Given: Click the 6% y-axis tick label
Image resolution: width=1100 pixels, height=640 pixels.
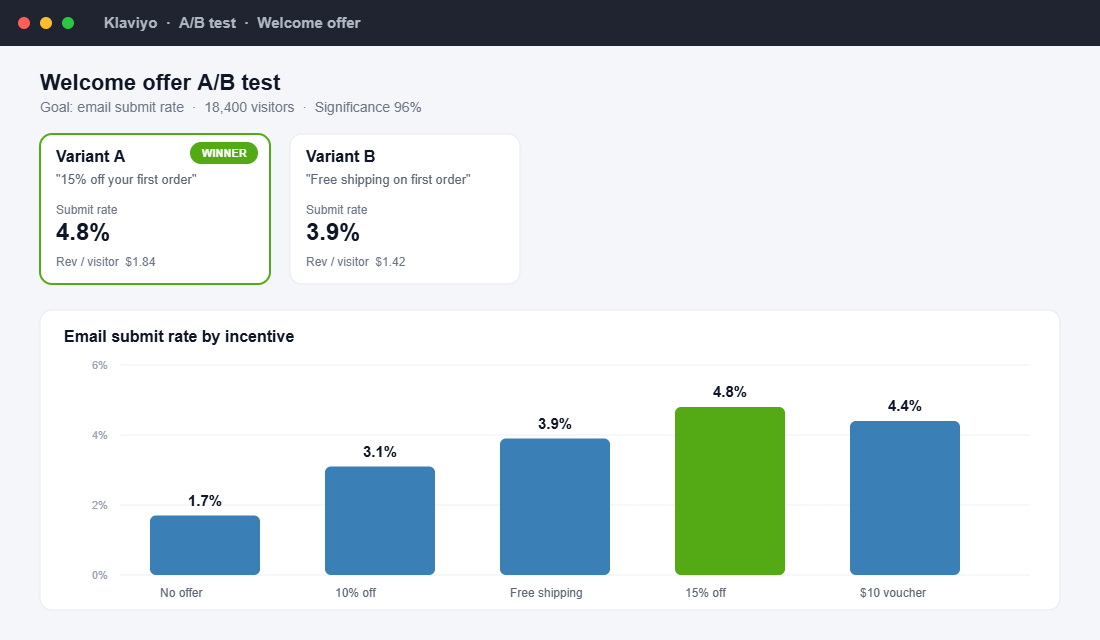Looking at the screenshot, I should 100,366.
